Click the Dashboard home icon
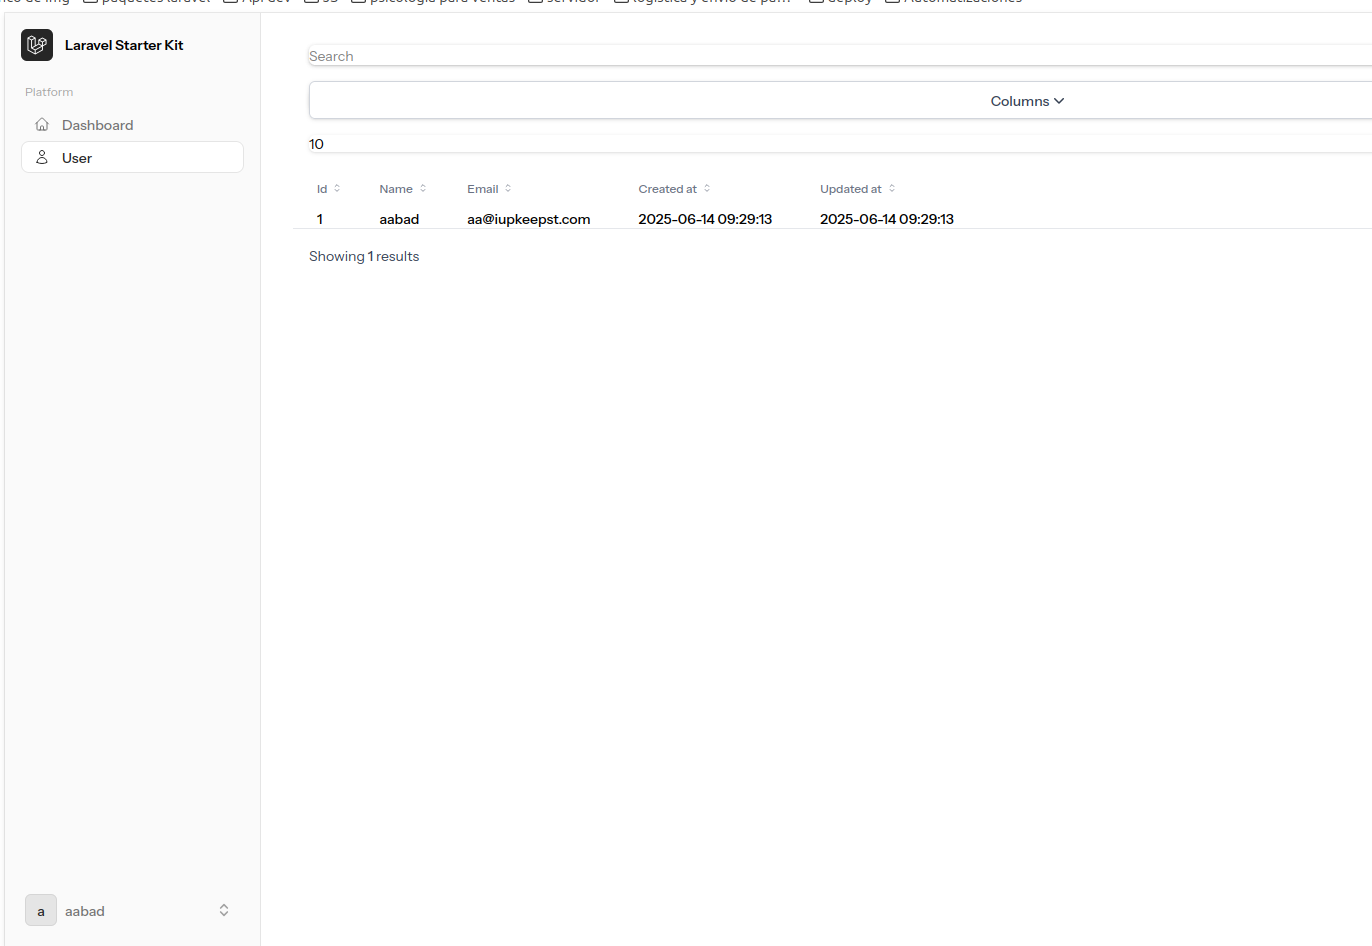 pos(42,125)
